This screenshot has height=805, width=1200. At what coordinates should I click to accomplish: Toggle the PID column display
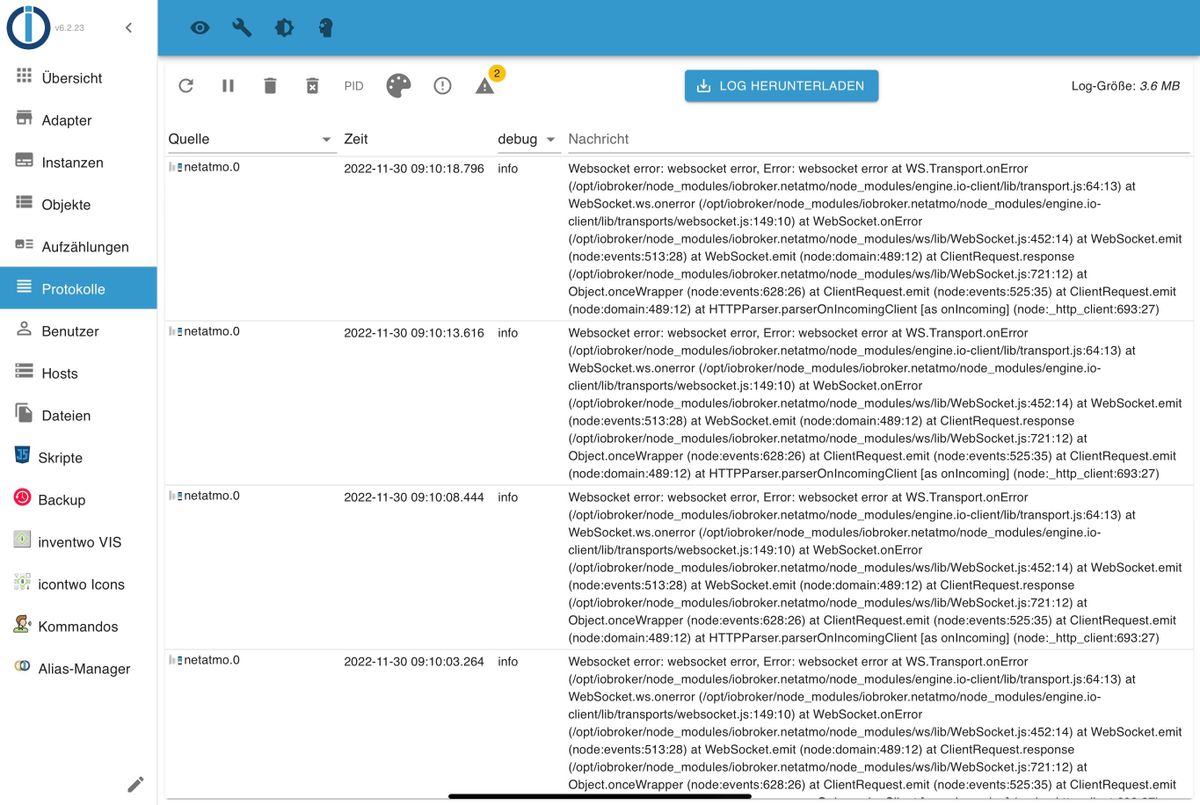tap(354, 86)
